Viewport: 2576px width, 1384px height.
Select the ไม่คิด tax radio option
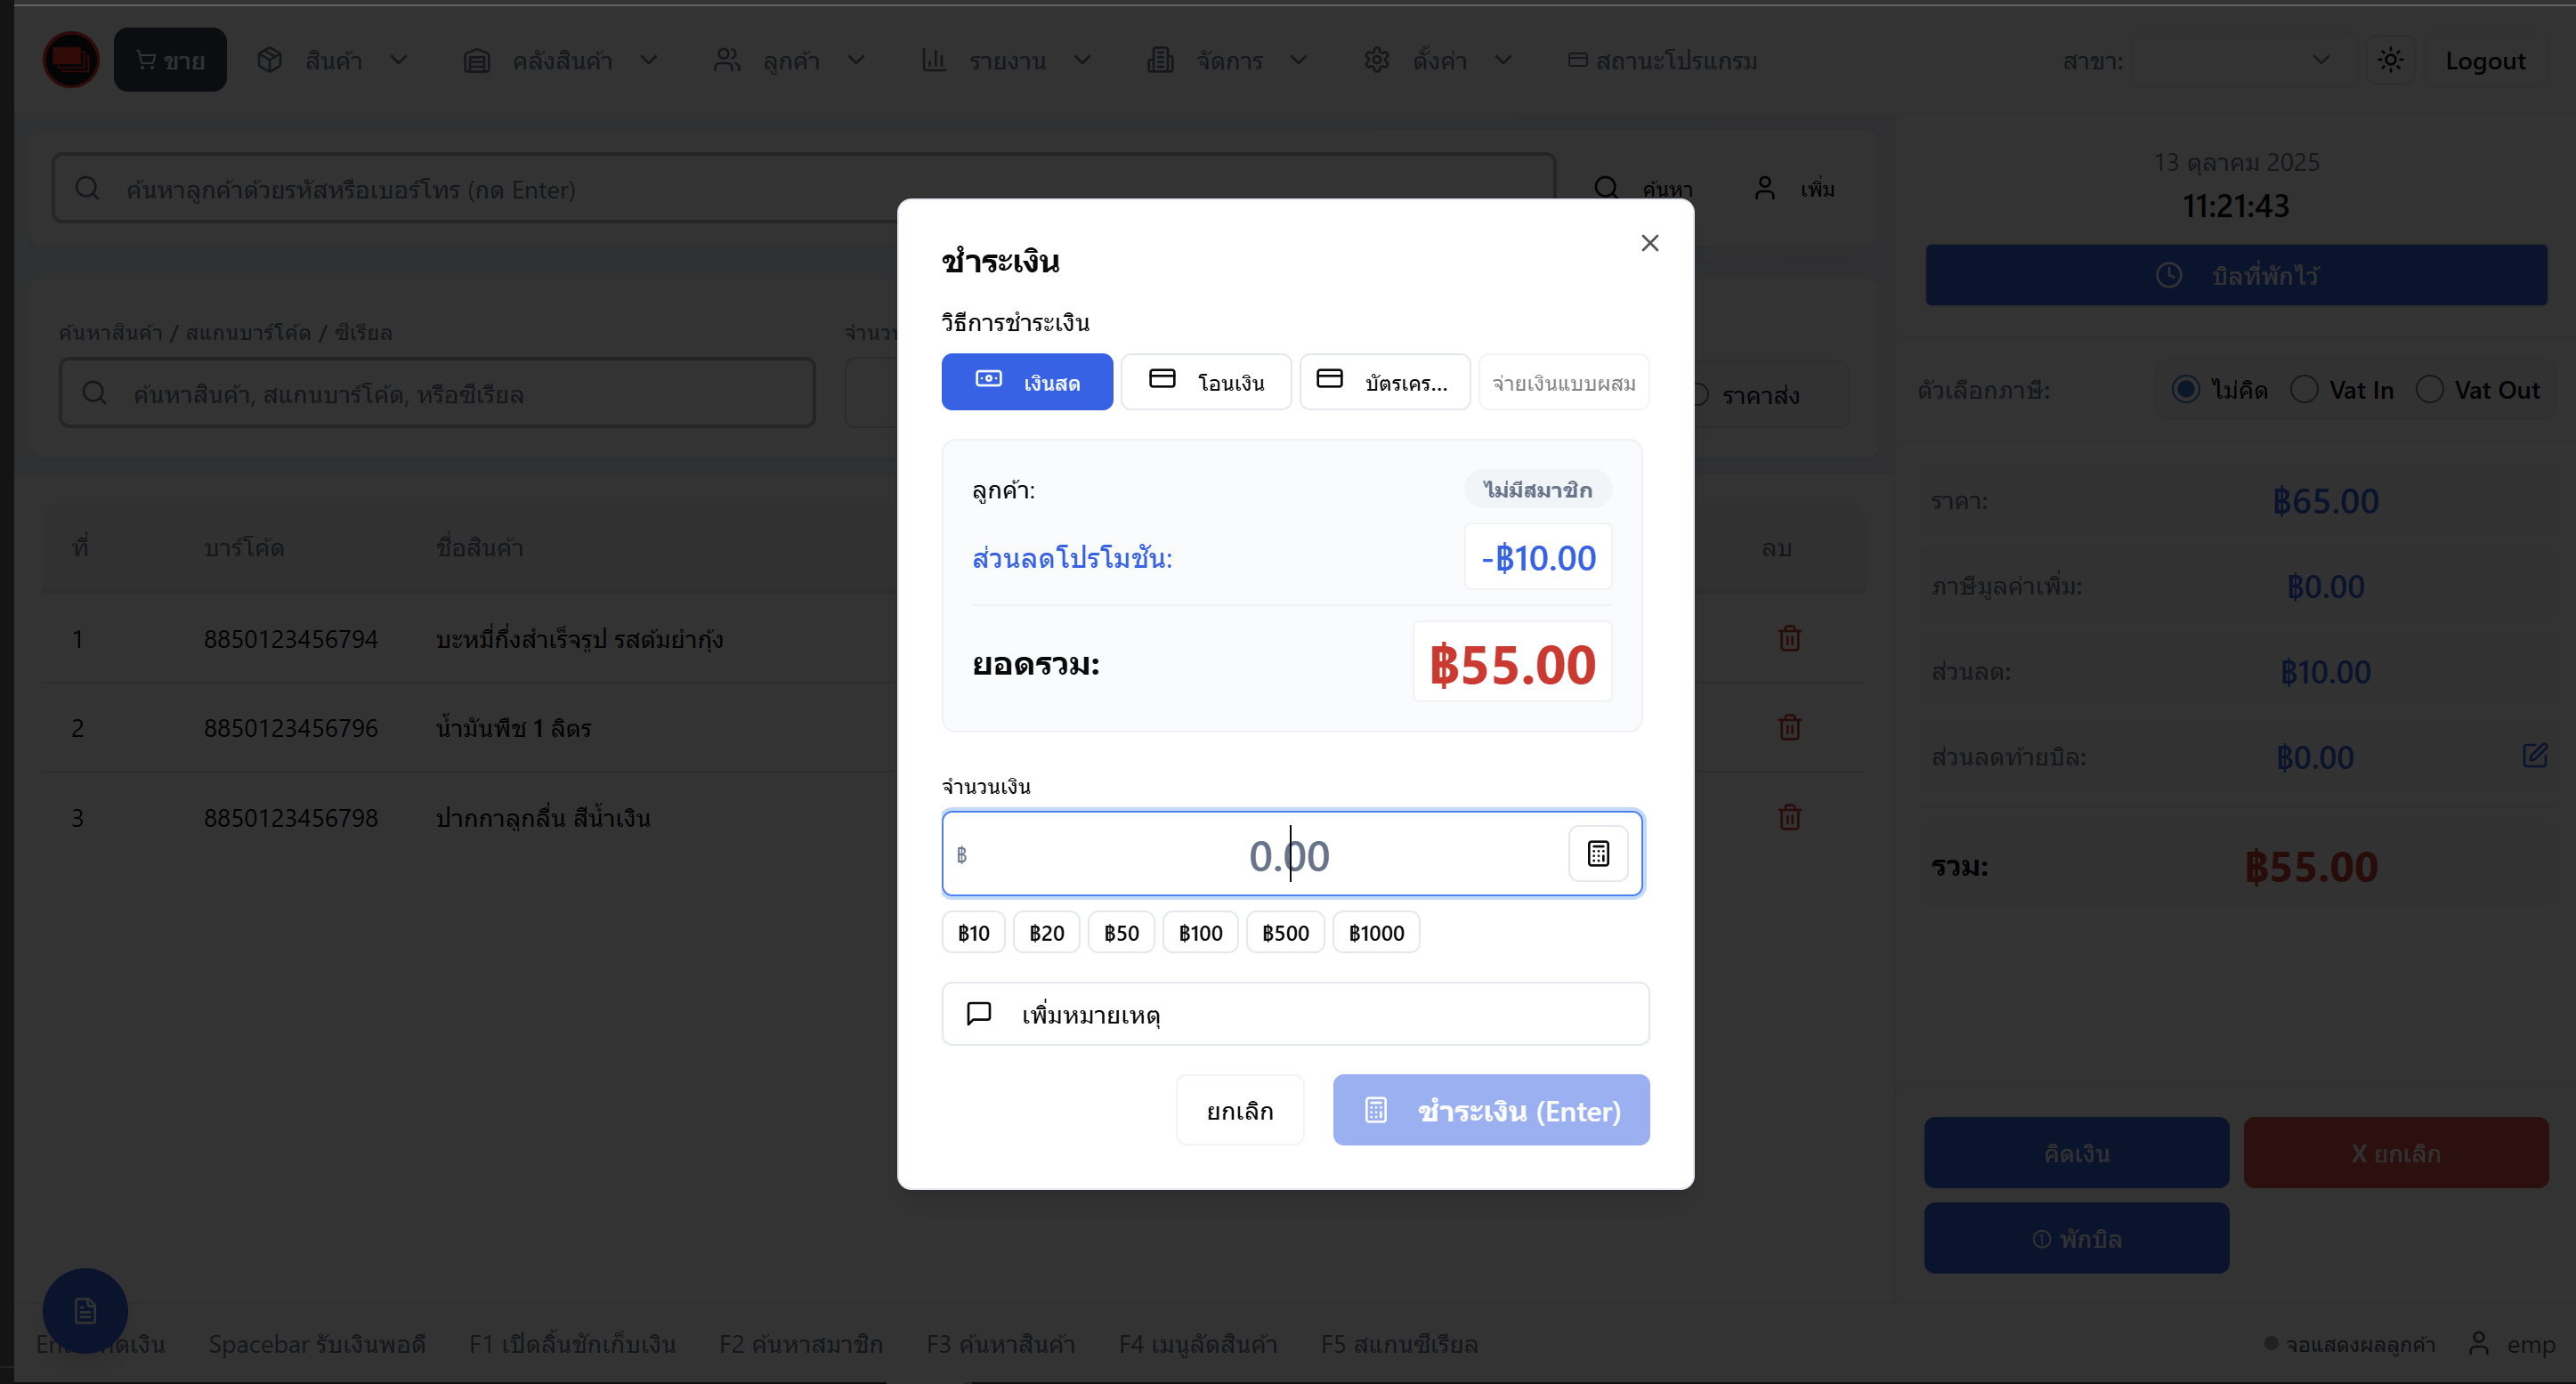tap(2185, 389)
